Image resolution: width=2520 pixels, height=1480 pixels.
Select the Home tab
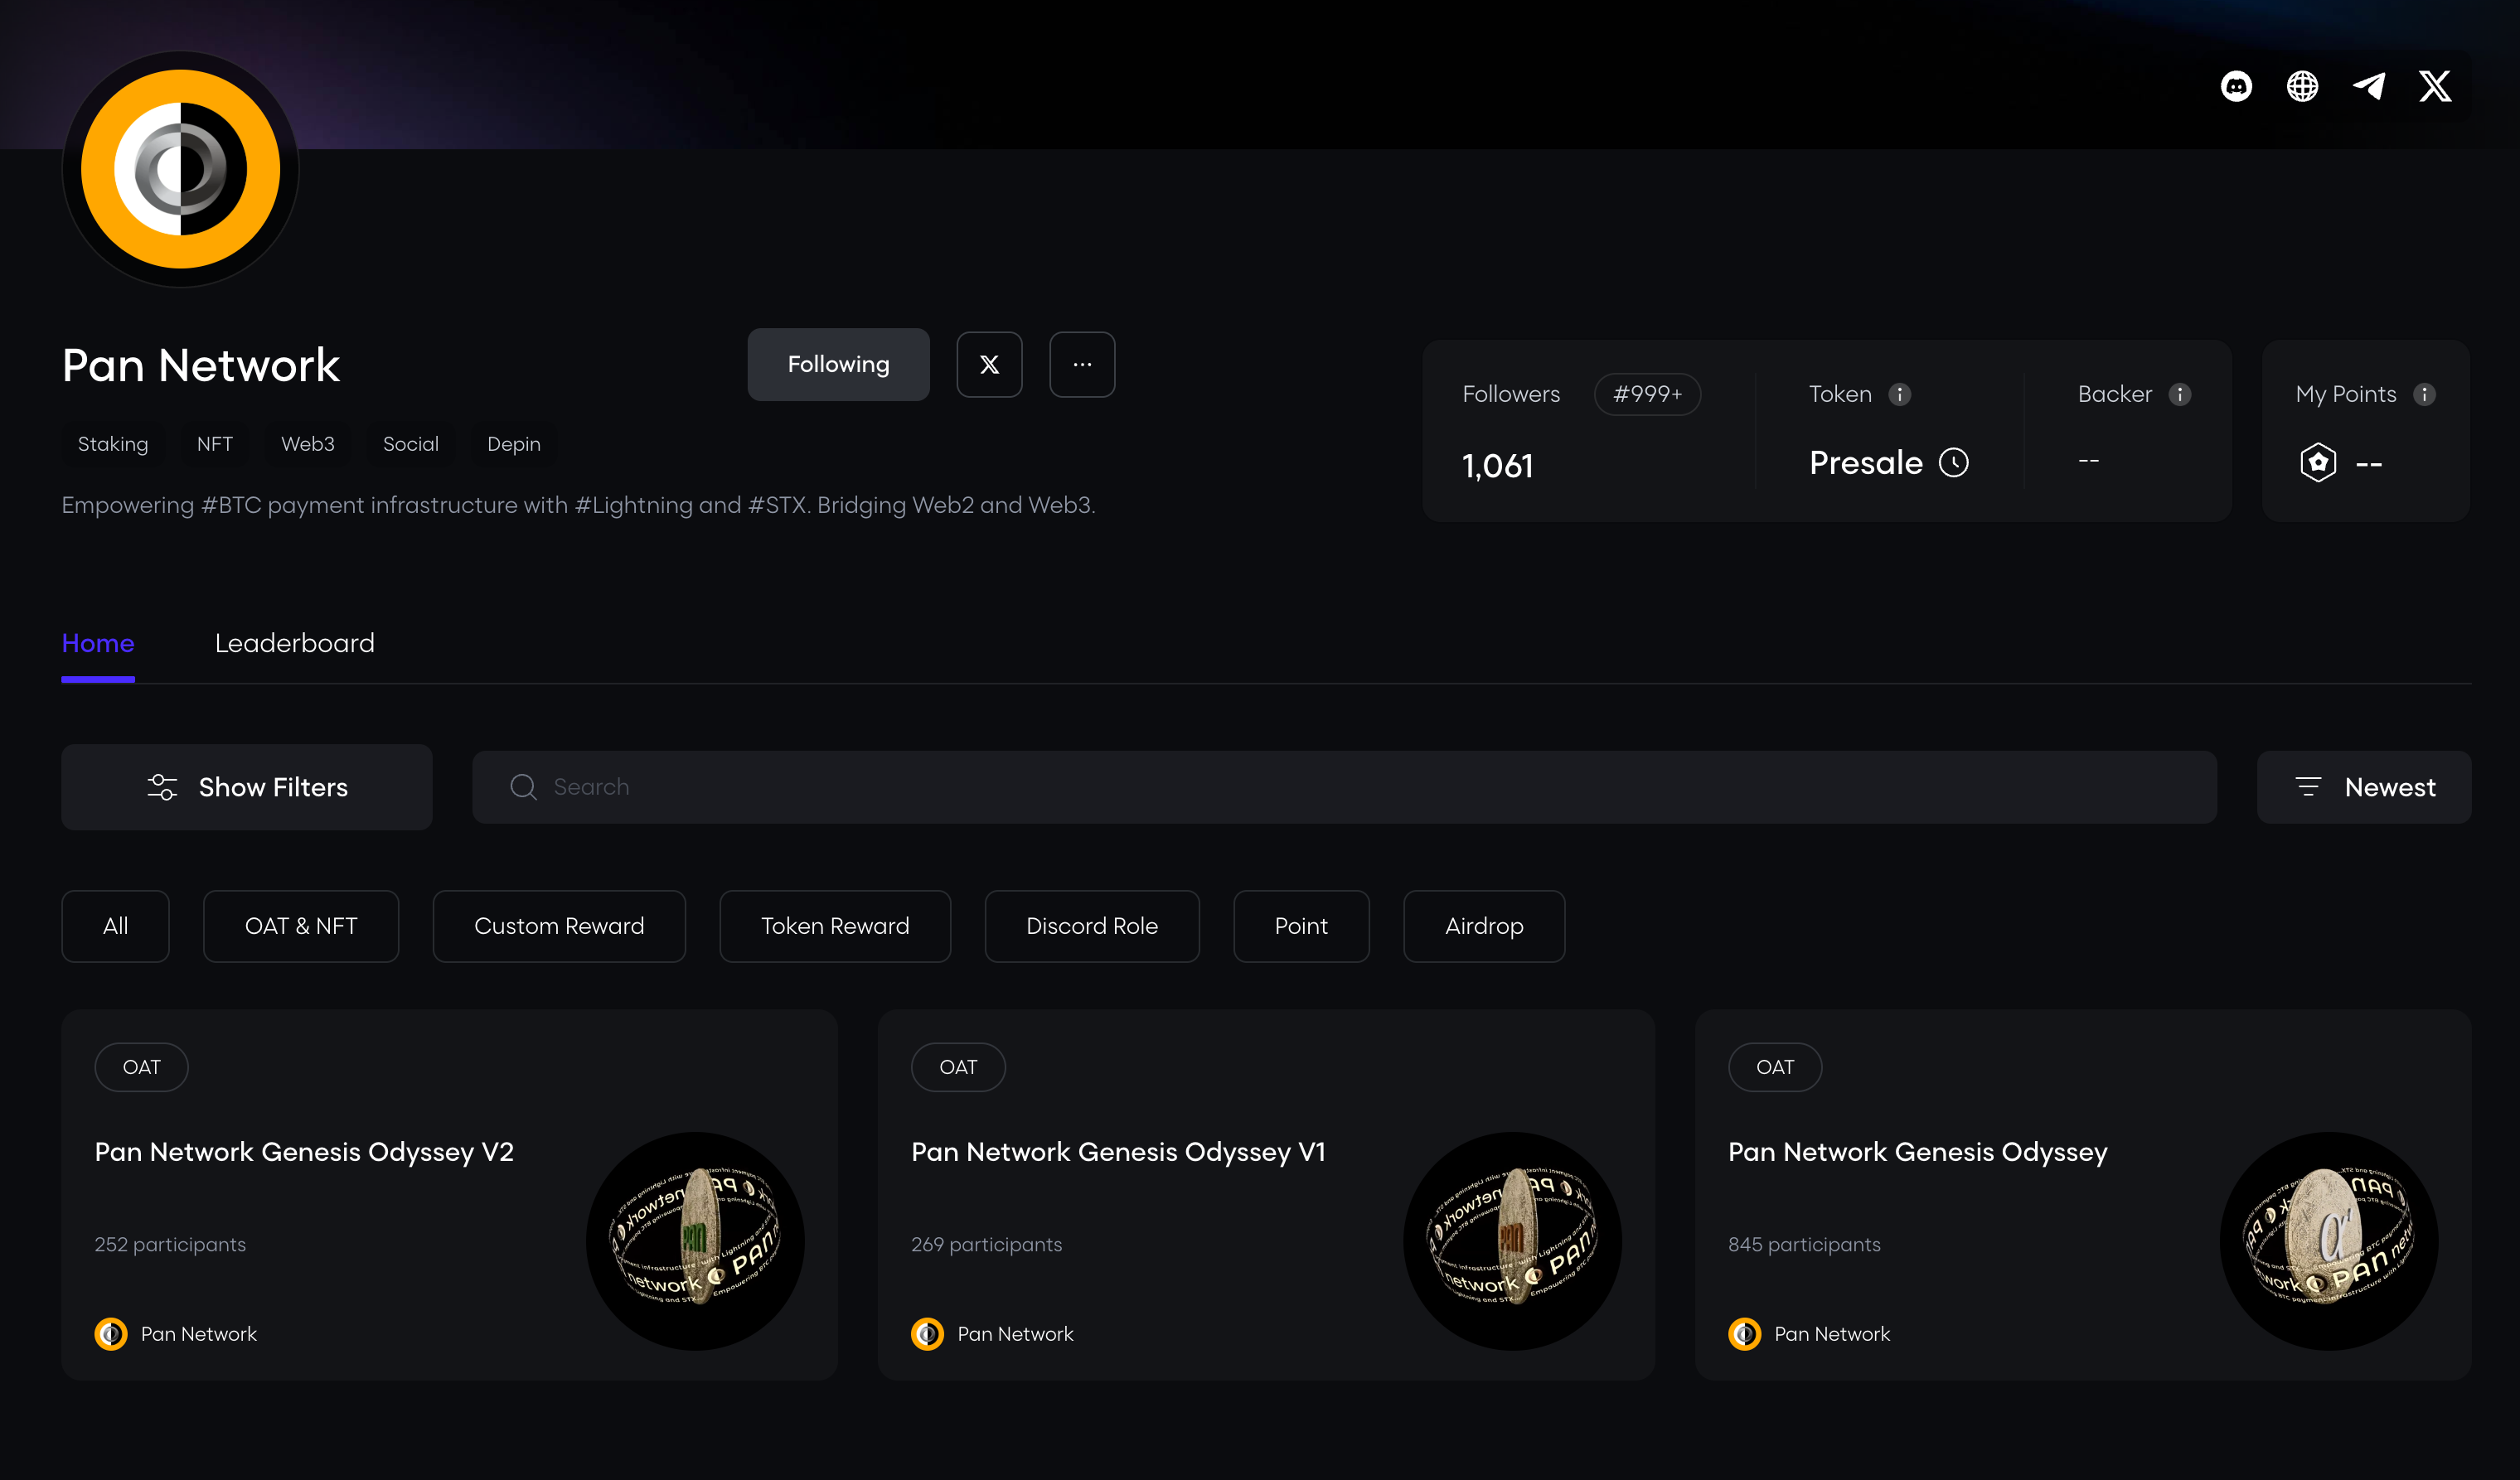pyautogui.click(x=98, y=643)
